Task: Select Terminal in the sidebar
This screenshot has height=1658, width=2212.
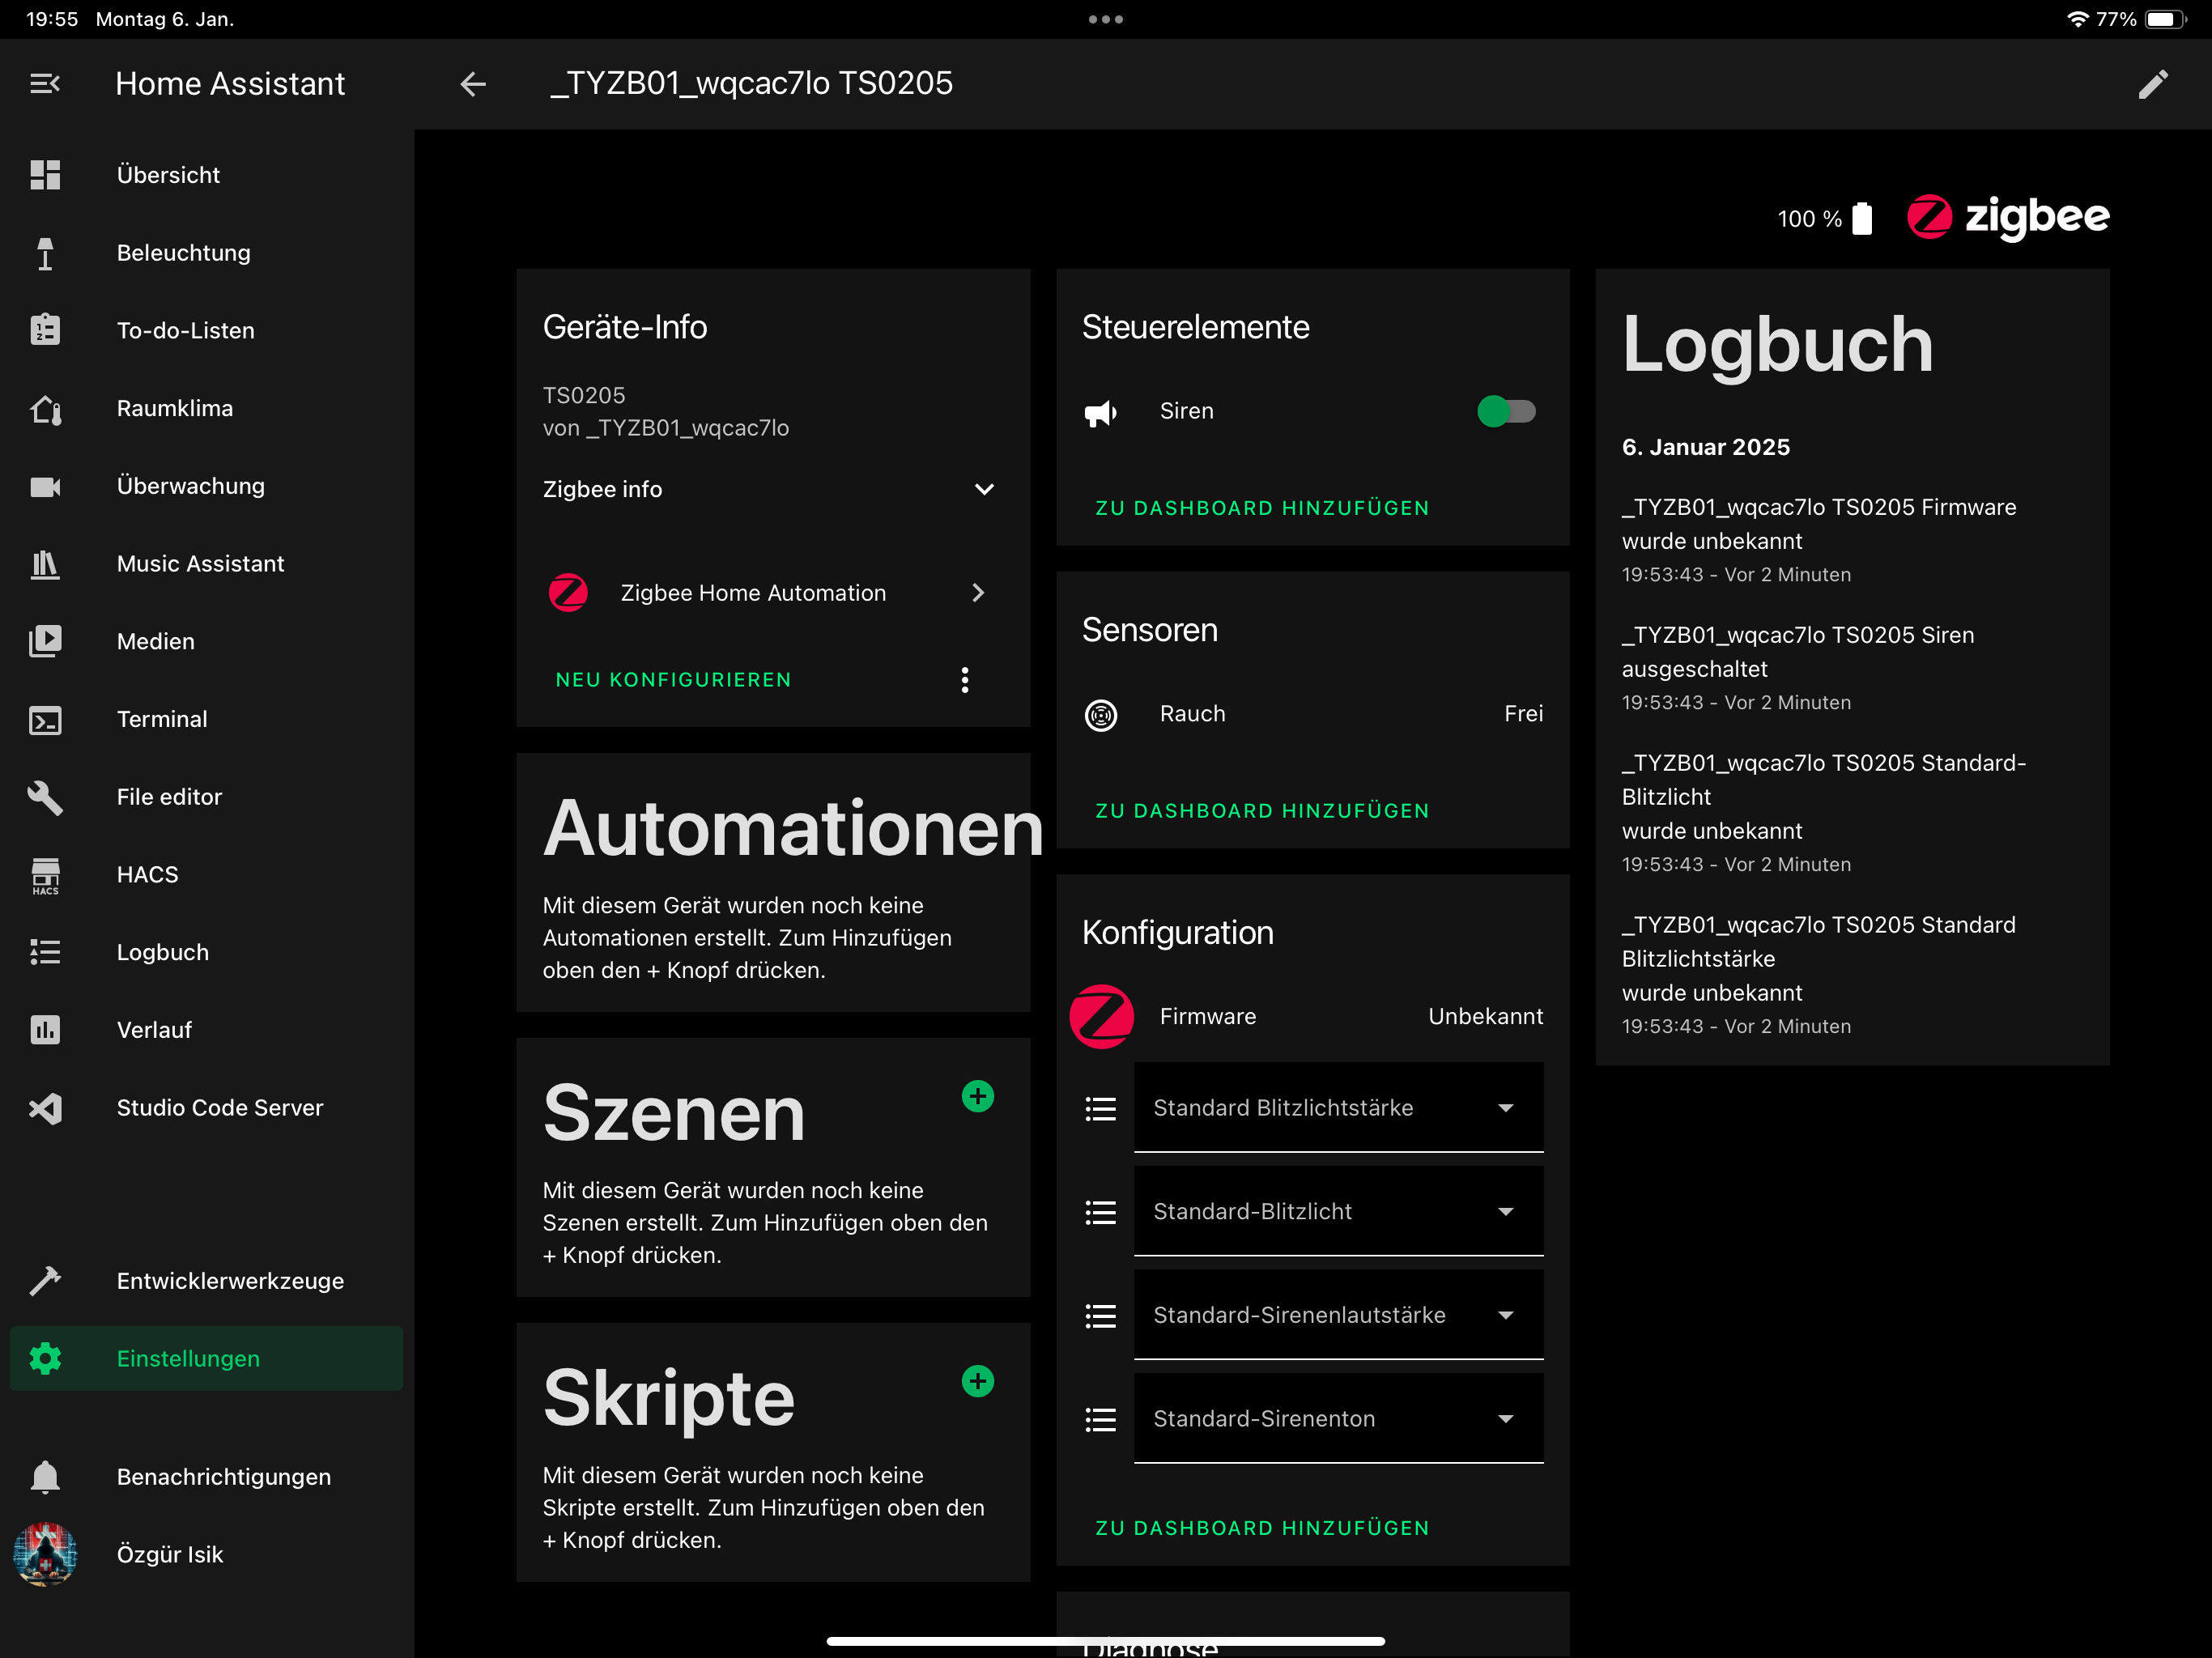Action: tap(206, 719)
